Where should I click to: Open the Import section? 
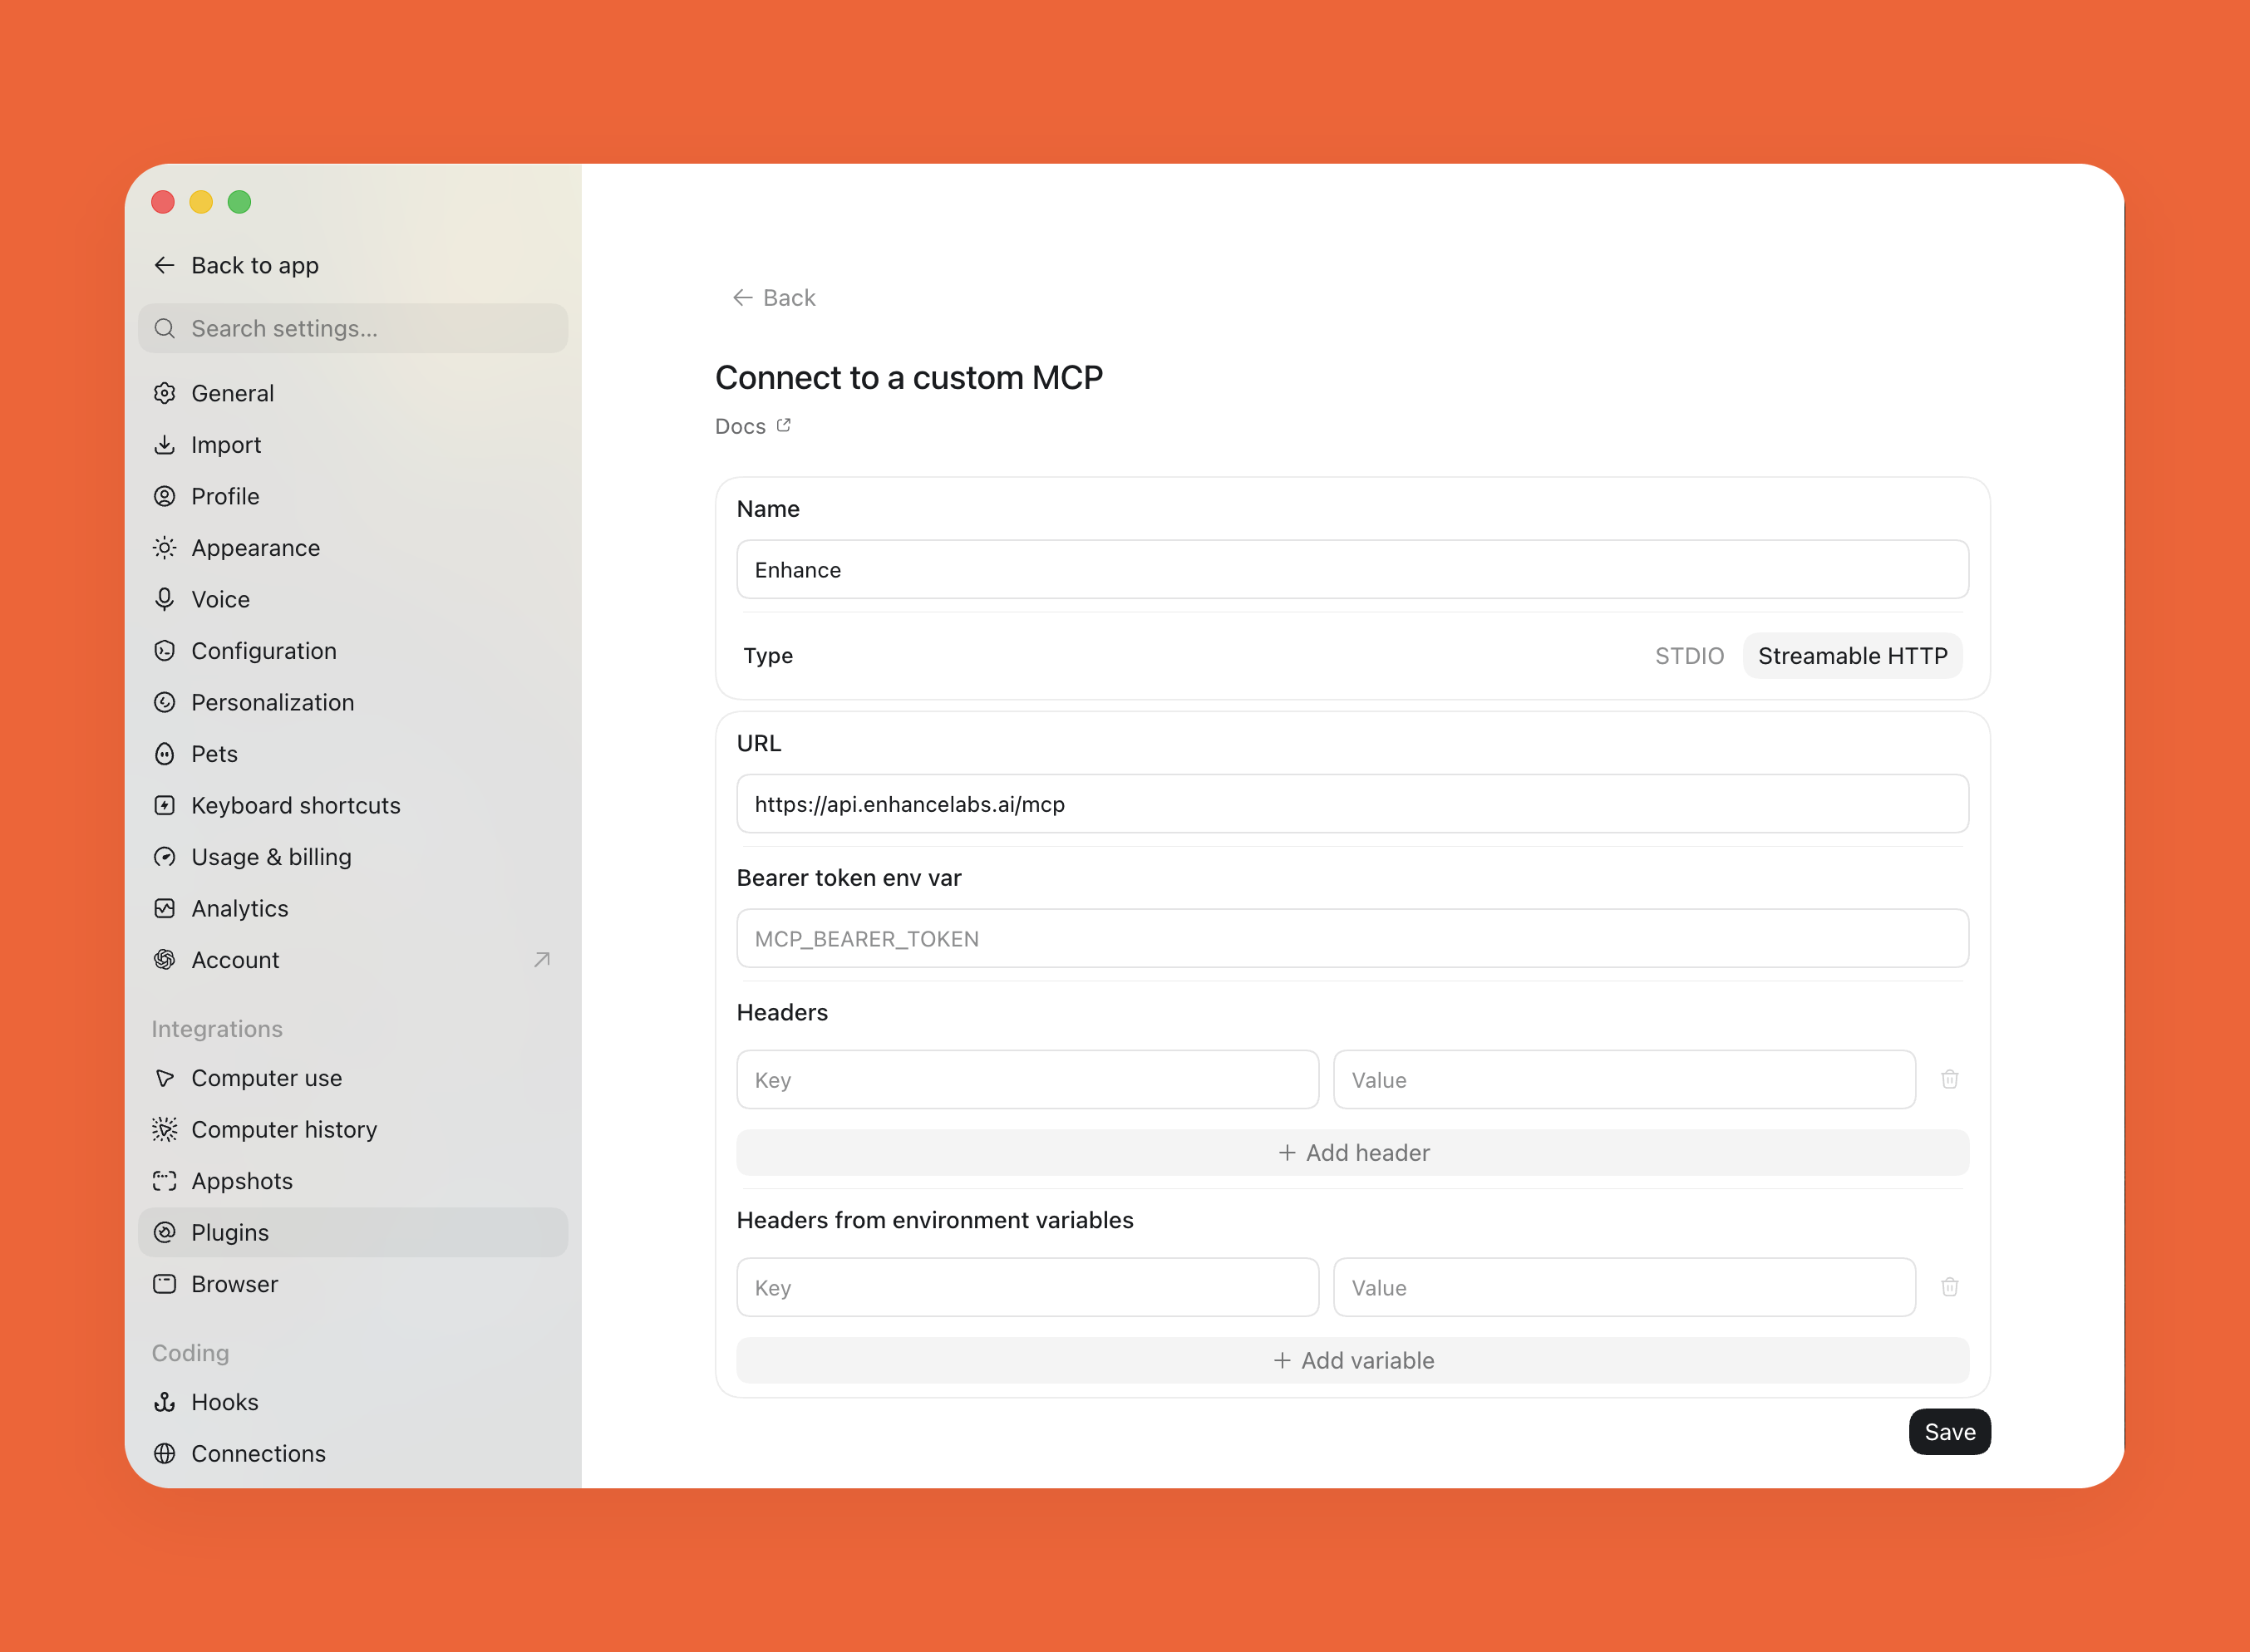[x=353, y=445]
